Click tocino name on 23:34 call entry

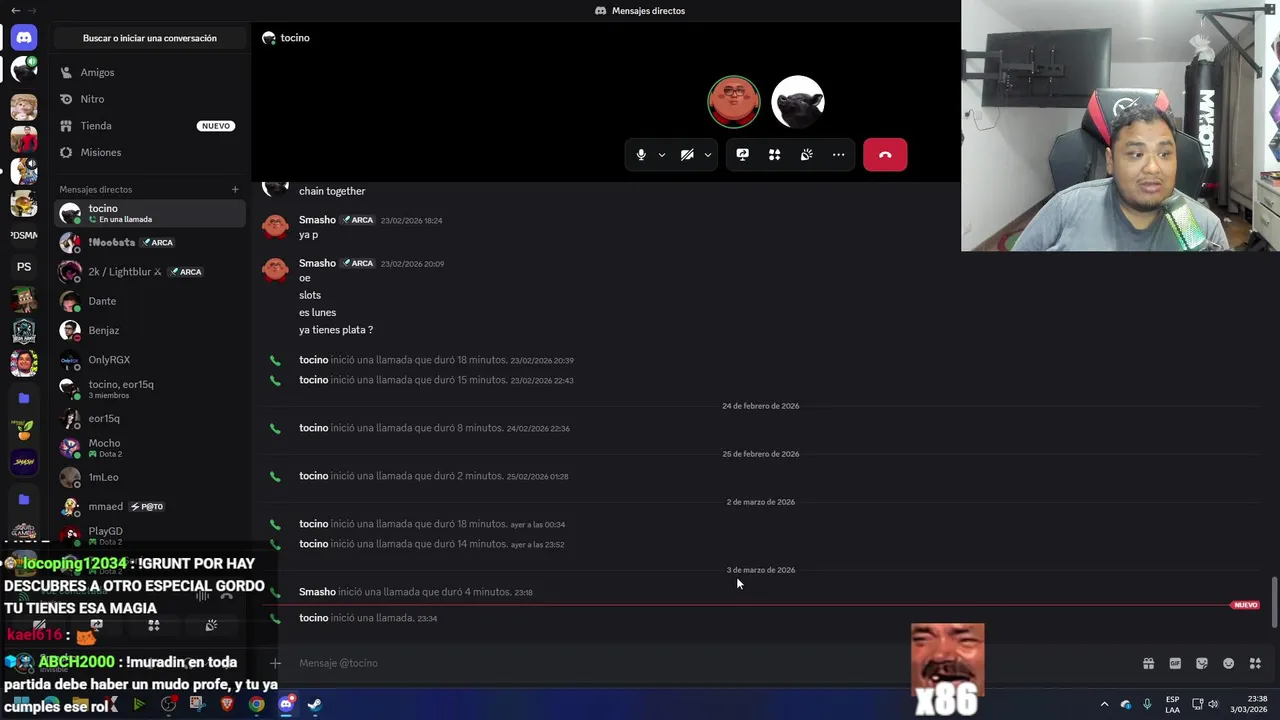(x=313, y=618)
